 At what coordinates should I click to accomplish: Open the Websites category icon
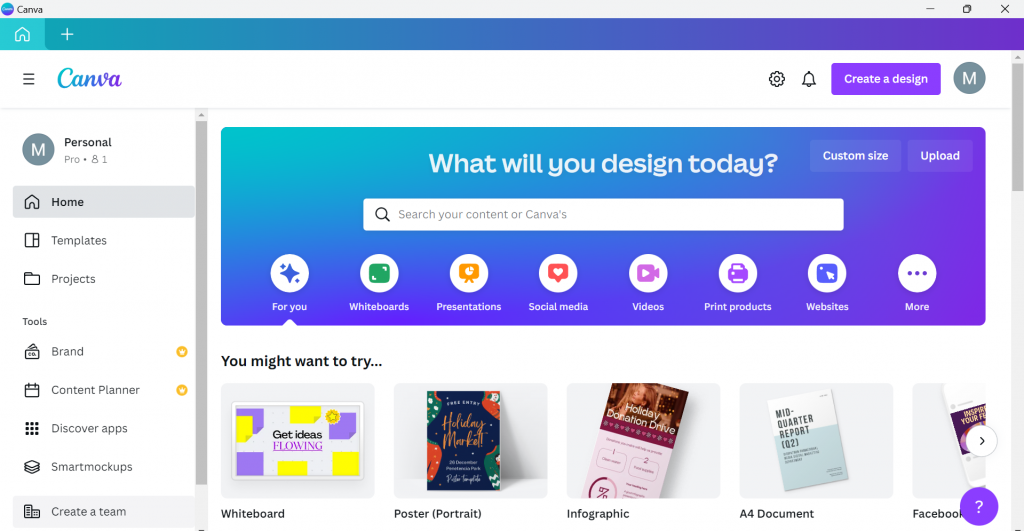[827, 273]
